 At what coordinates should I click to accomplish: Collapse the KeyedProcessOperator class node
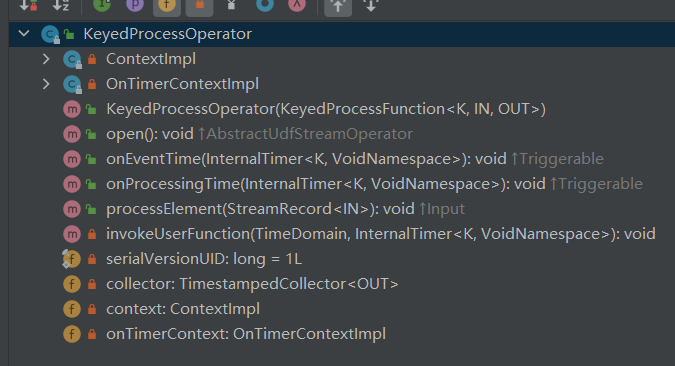(24, 34)
